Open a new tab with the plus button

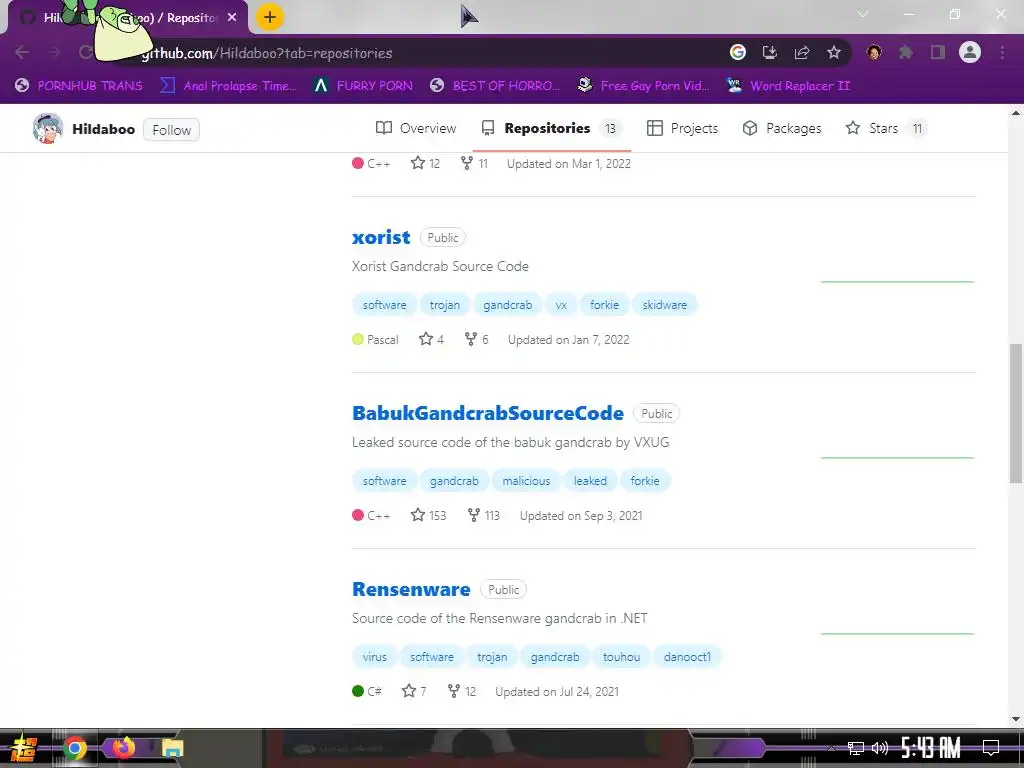[270, 17]
